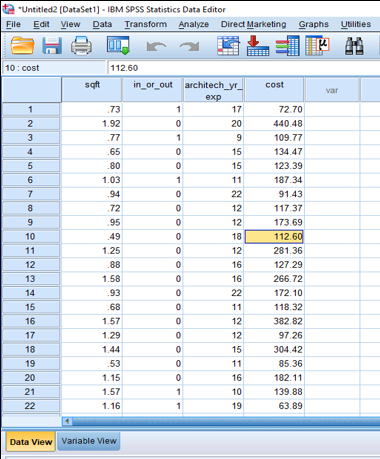The height and width of the screenshot is (459, 380).
Task: Click cost cell 85.36
Action: (274, 363)
